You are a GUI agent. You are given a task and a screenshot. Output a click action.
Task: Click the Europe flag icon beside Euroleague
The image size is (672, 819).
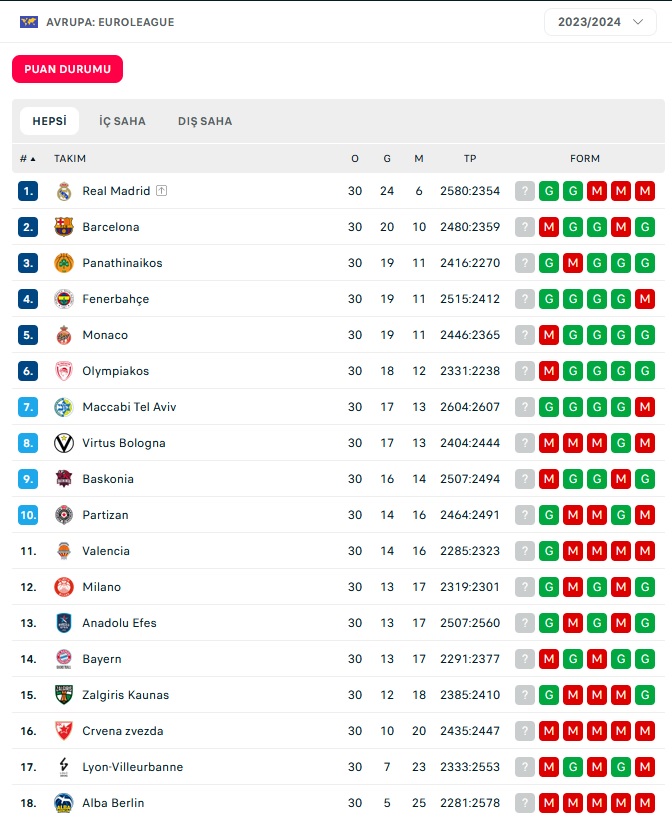[x=29, y=22]
